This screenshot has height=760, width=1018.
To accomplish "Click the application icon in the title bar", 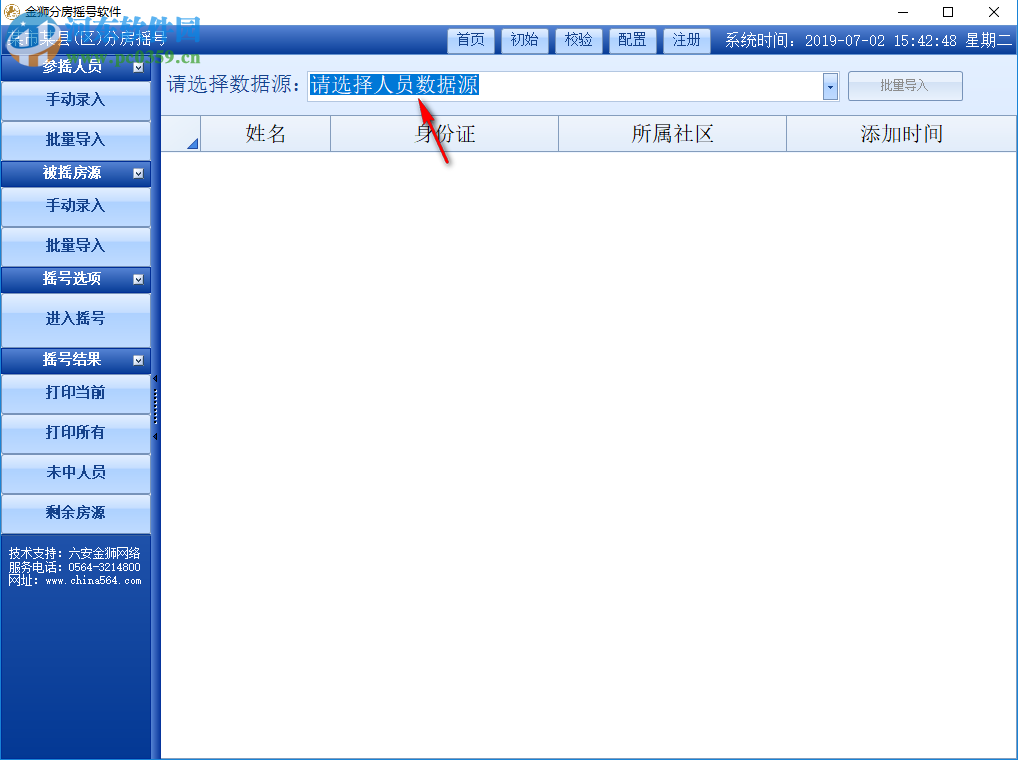I will (12, 11).
